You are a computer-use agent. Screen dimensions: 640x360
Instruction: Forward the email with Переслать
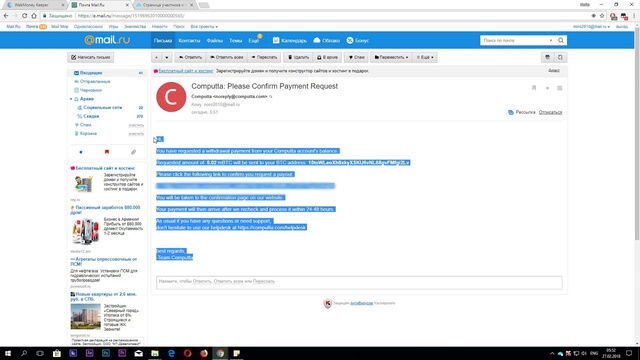point(264,57)
